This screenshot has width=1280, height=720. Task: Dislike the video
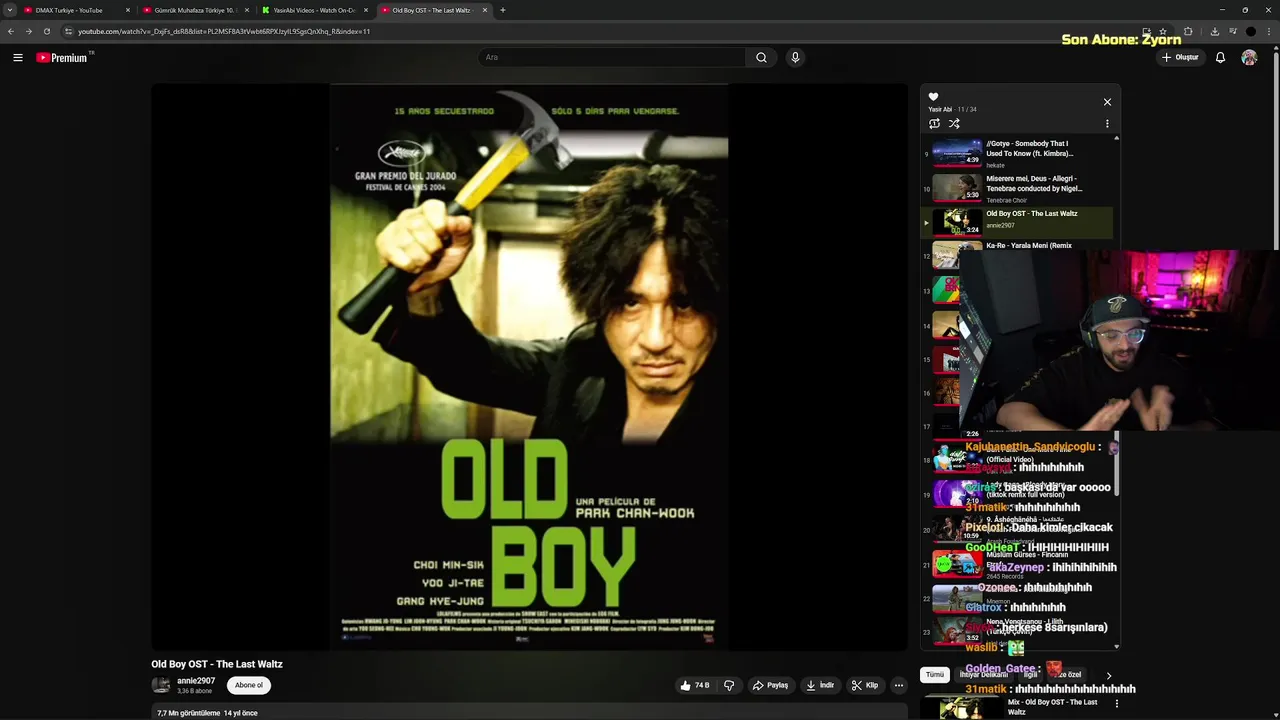click(x=729, y=685)
